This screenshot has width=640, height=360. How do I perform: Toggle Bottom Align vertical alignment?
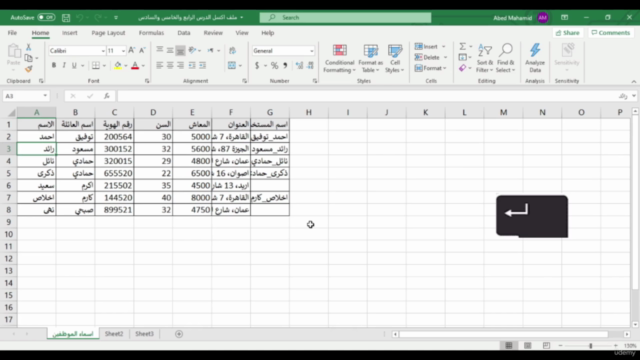[180, 50]
